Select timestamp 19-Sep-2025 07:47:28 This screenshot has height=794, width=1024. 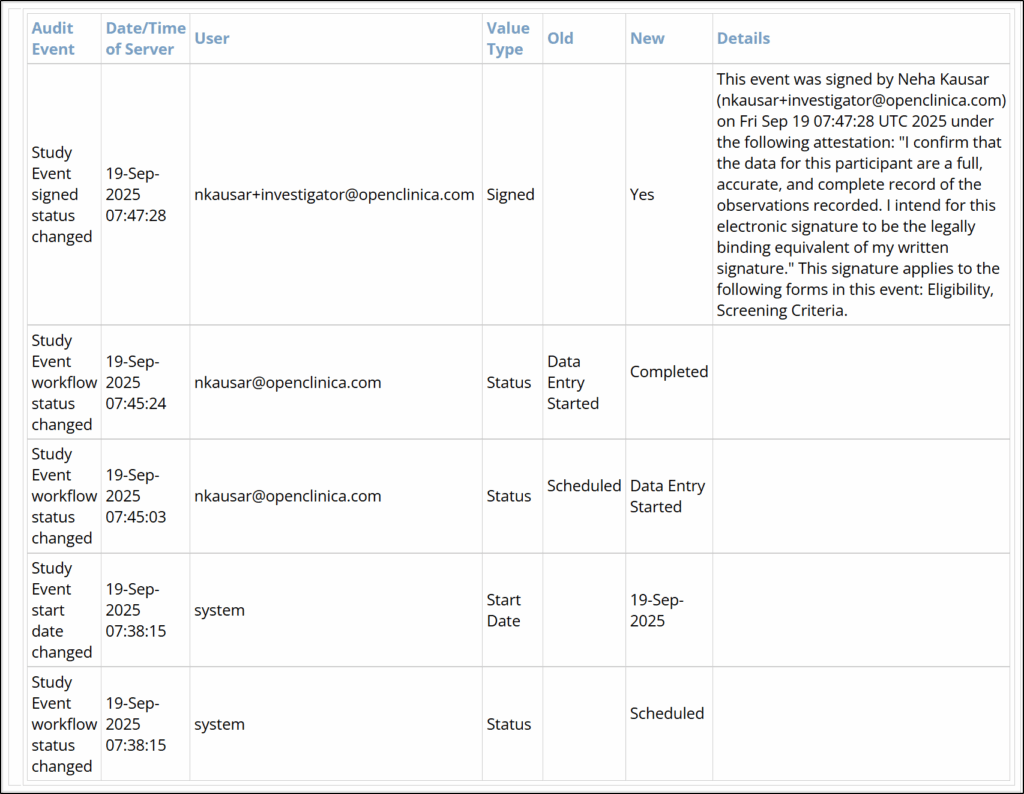click(145, 194)
